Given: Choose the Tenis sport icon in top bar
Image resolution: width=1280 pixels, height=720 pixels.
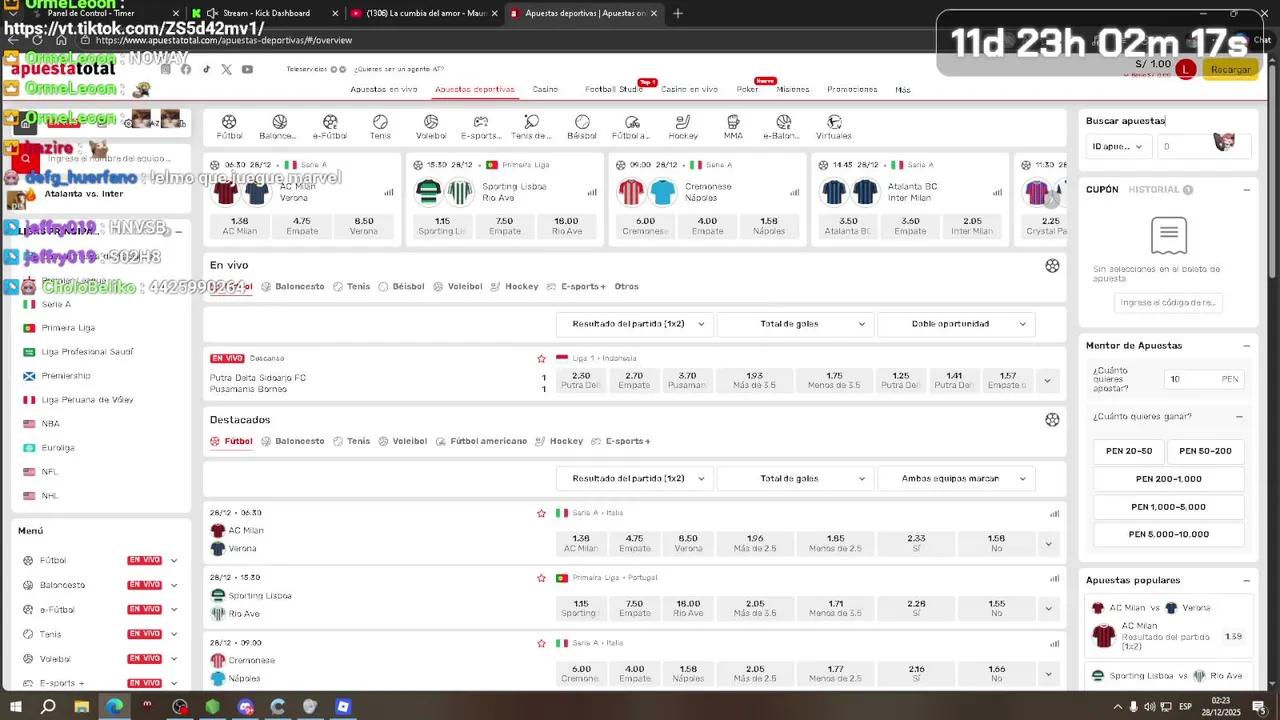Looking at the screenshot, I should point(380,122).
